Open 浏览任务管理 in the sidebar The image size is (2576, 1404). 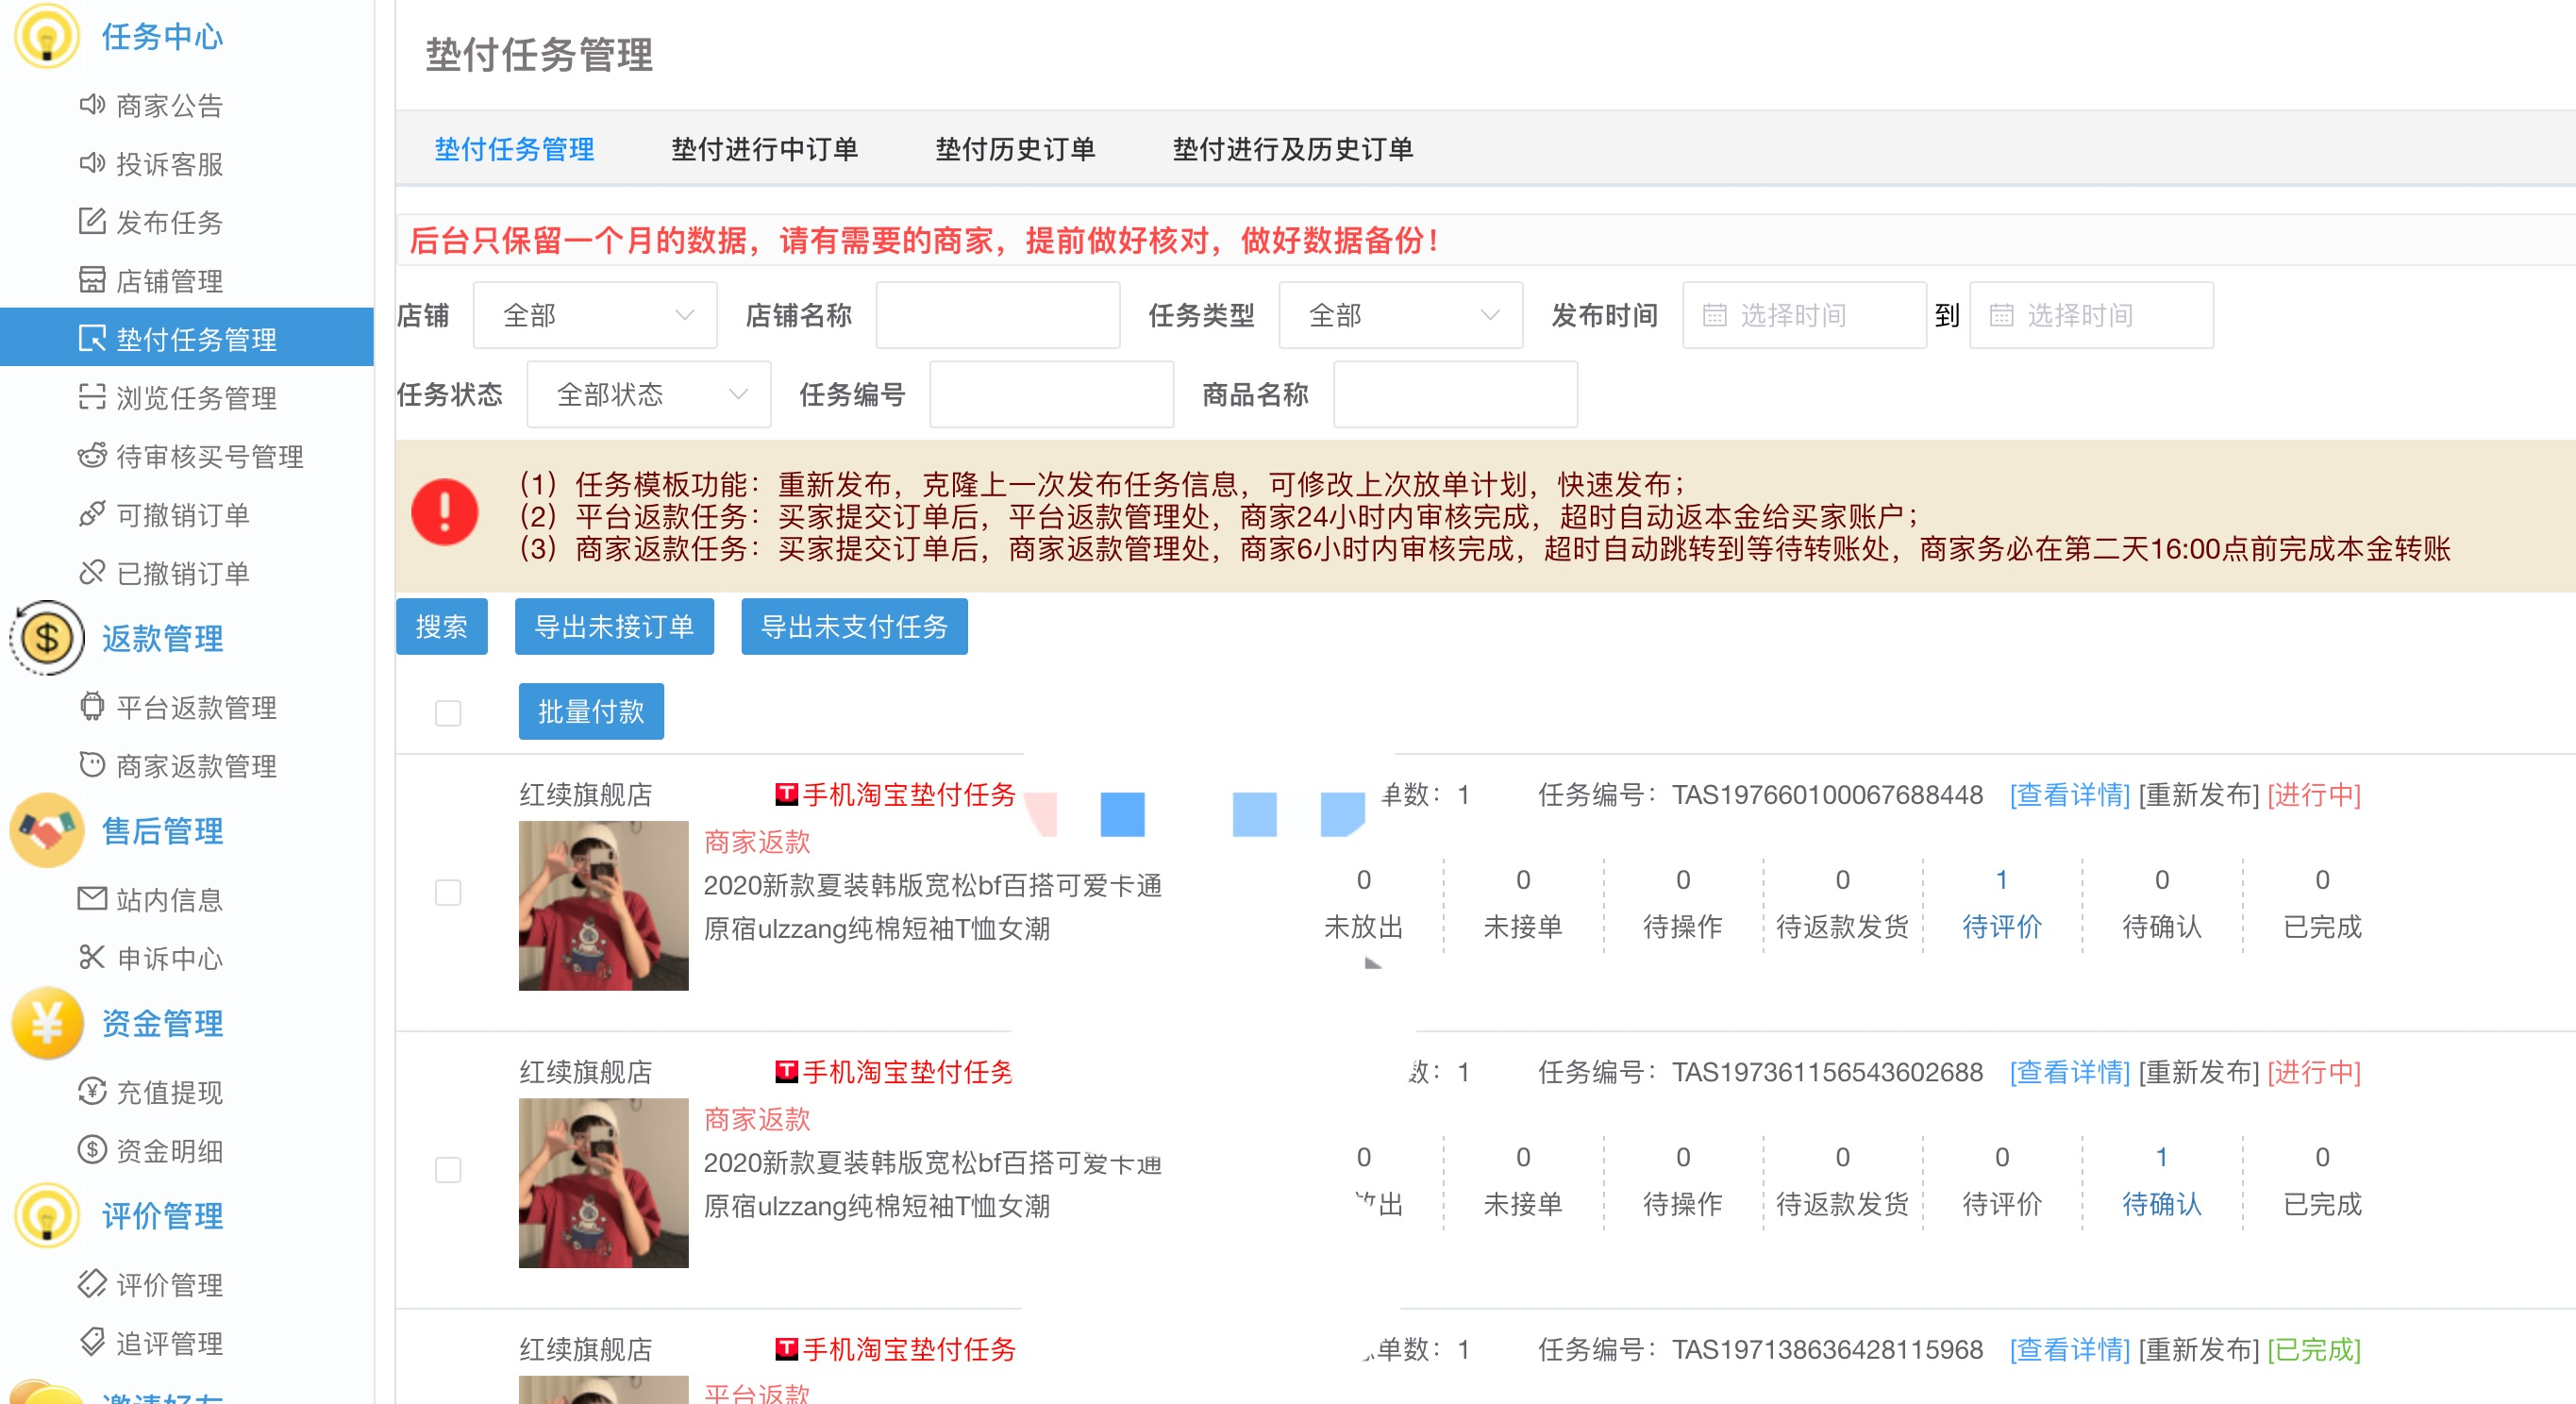coord(187,397)
